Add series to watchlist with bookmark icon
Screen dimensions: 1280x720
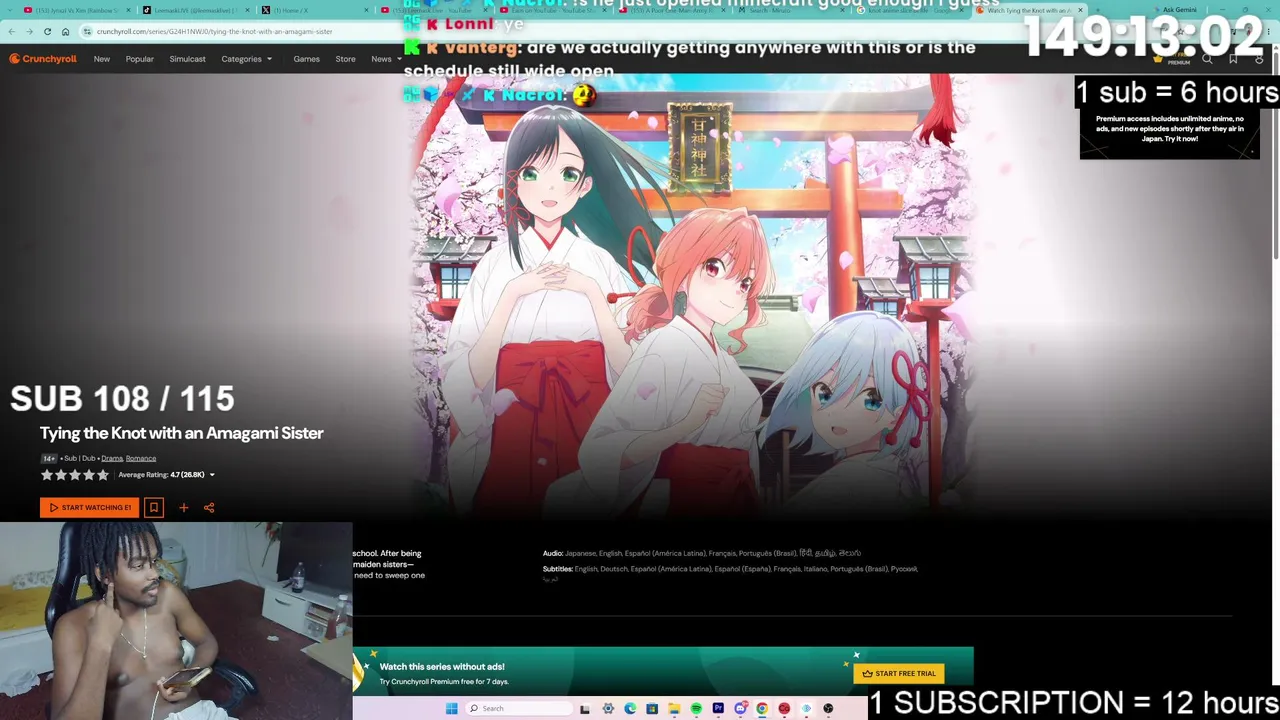coord(154,507)
